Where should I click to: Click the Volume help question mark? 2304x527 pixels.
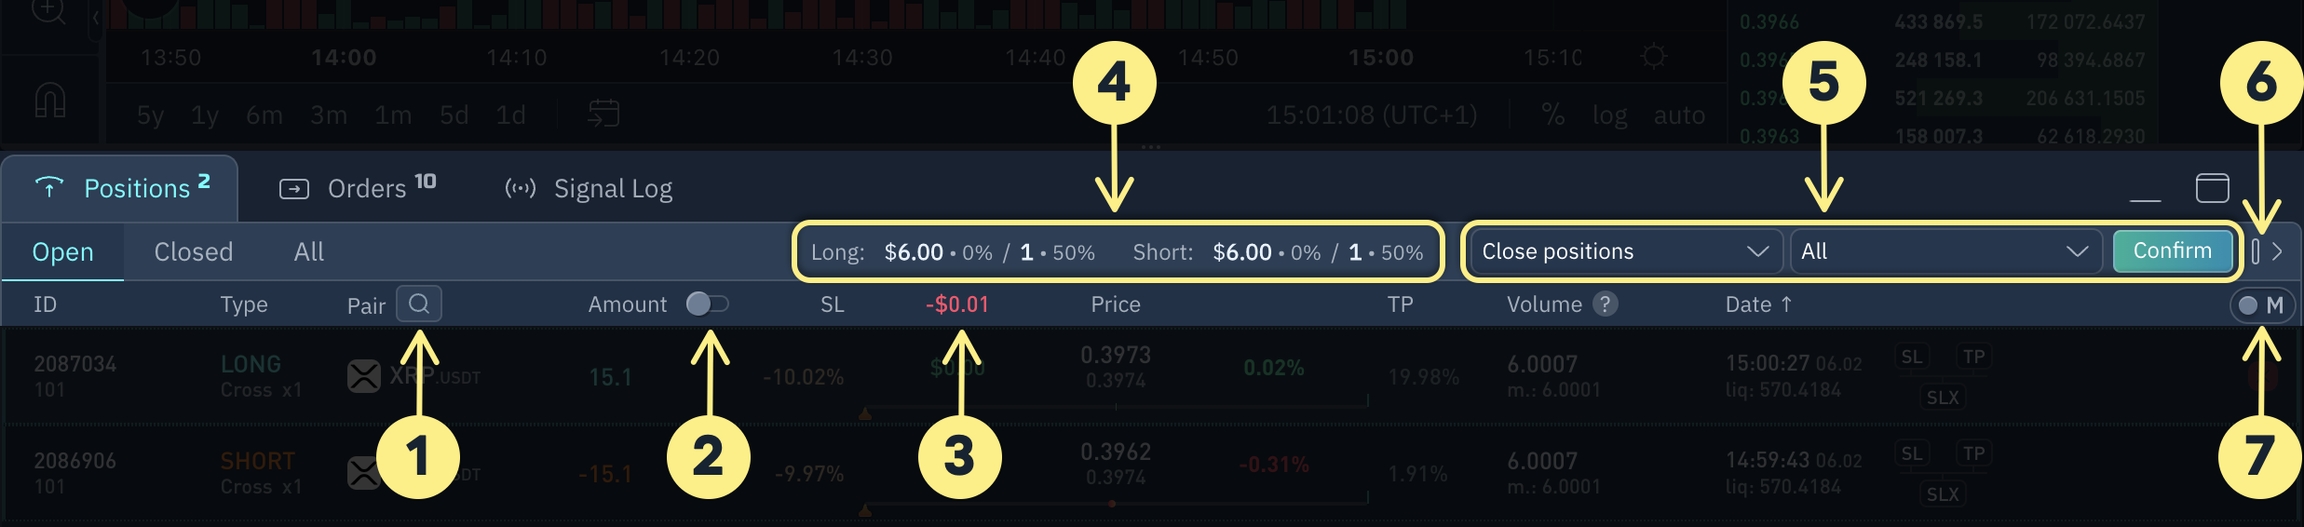click(x=1605, y=304)
